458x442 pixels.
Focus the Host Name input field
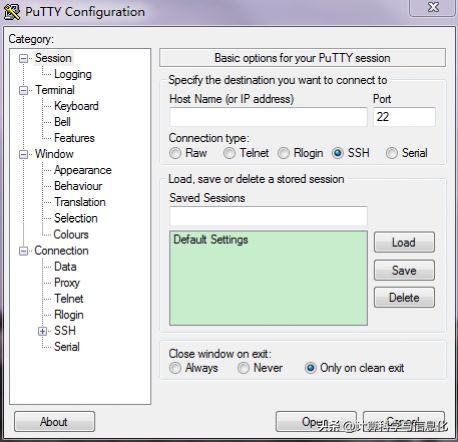click(x=268, y=117)
